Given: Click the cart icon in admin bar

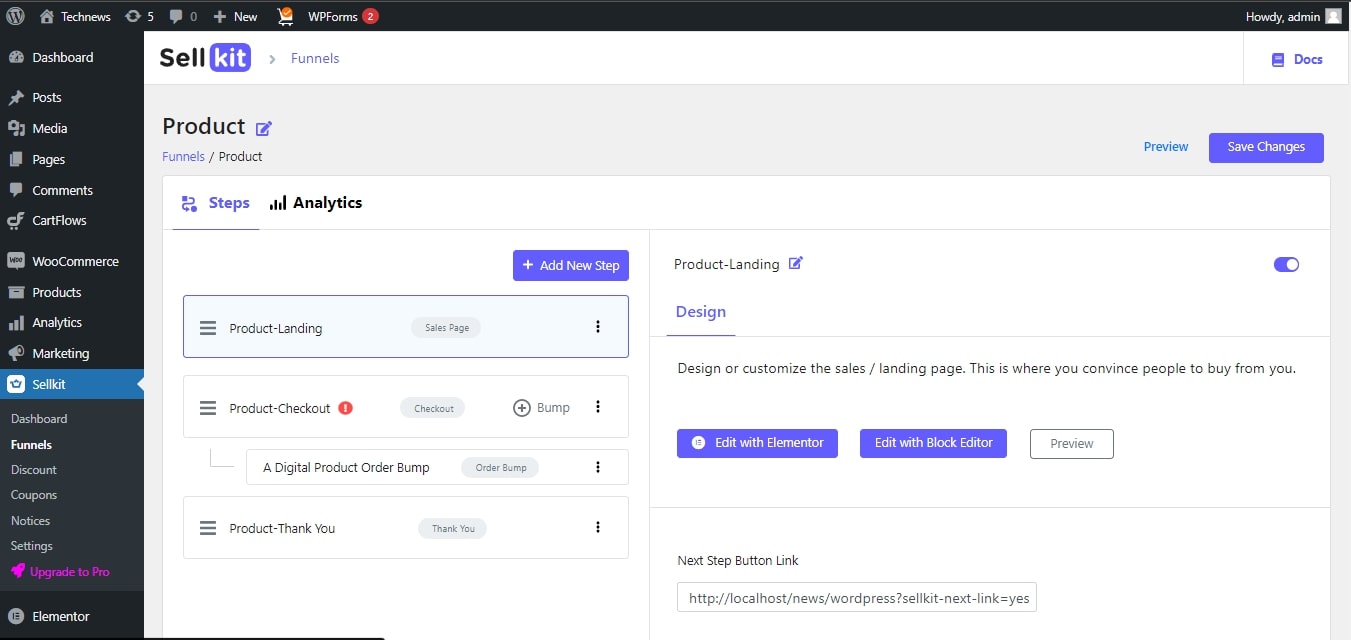Looking at the screenshot, I should tap(285, 16).
